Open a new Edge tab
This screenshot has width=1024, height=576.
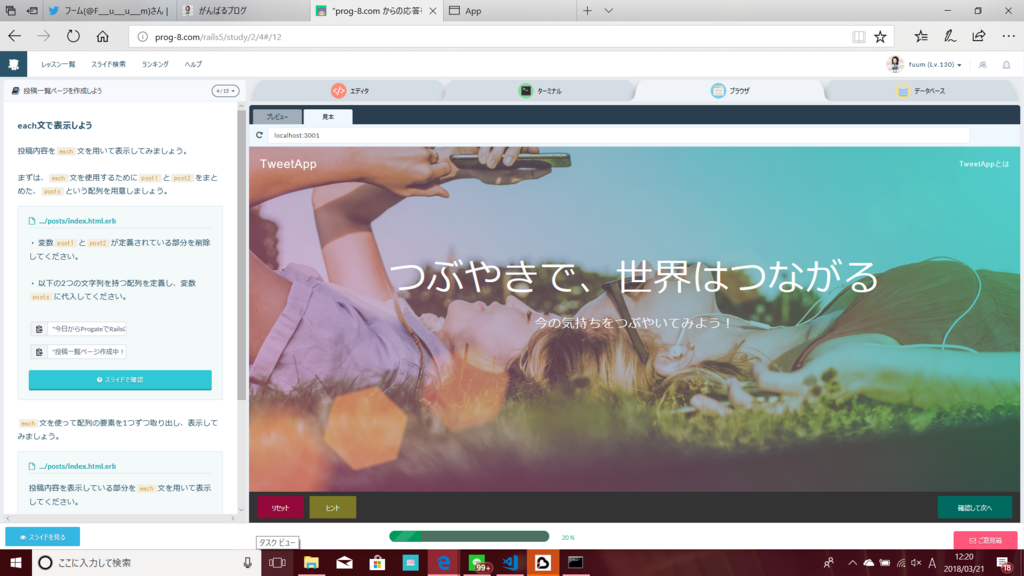tap(587, 10)
